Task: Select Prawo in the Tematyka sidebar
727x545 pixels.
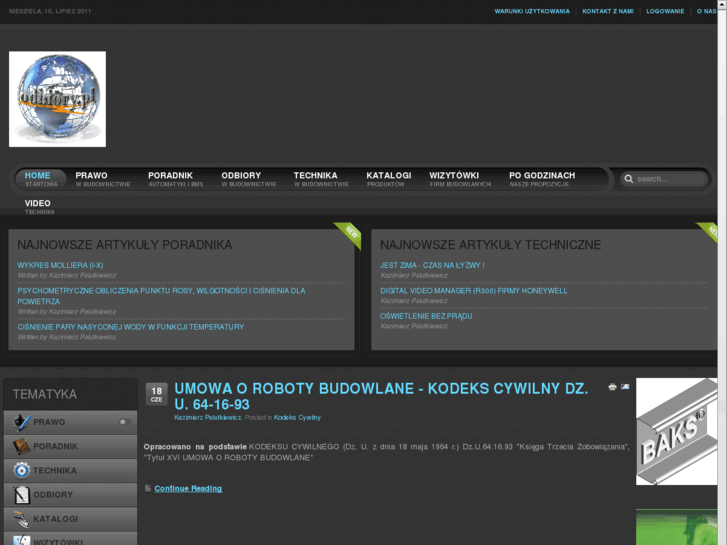Action: tap(70, 422)
